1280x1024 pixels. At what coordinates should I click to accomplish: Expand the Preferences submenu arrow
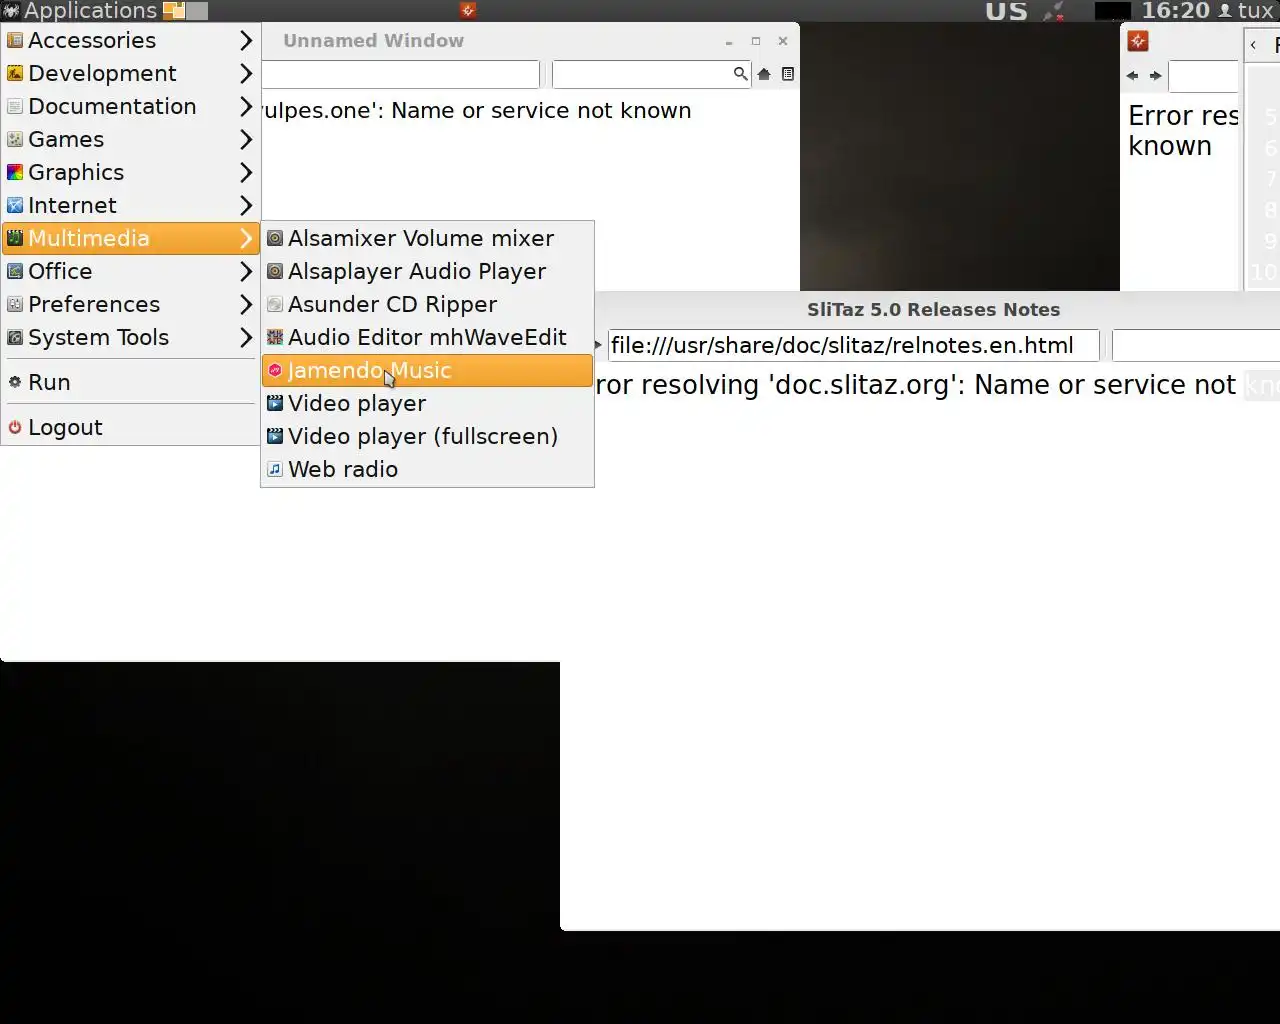(x=246, y=305)
